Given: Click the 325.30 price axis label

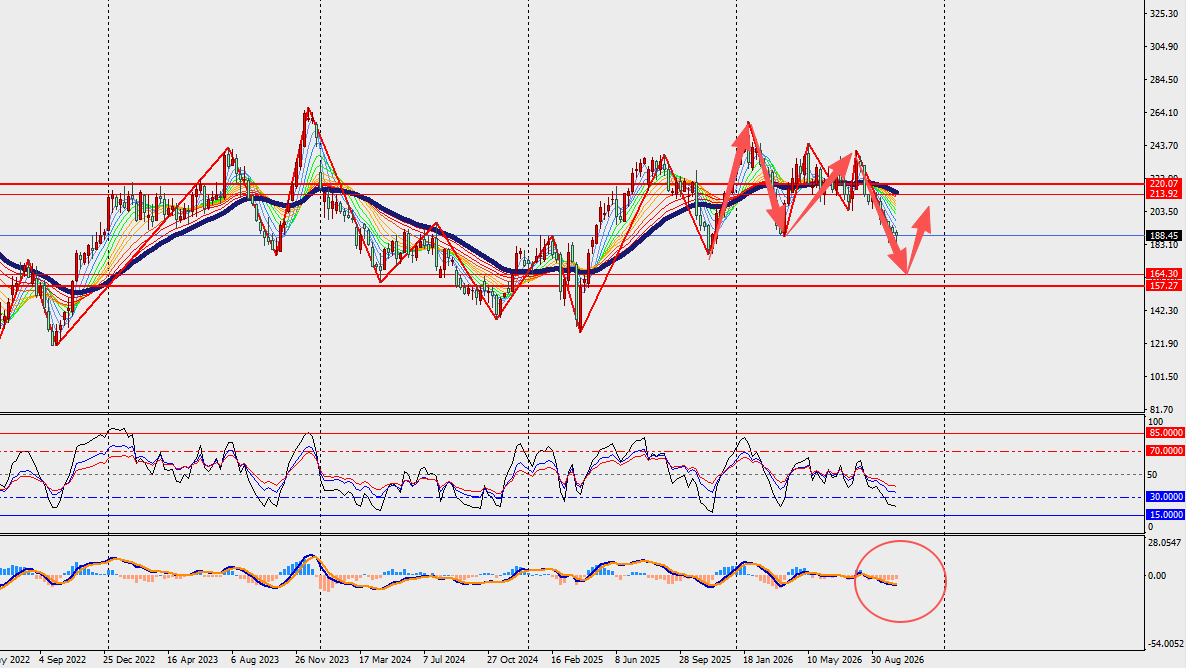Looking at the screenshot, I should pyautogui.click(x=1164, y=14).
